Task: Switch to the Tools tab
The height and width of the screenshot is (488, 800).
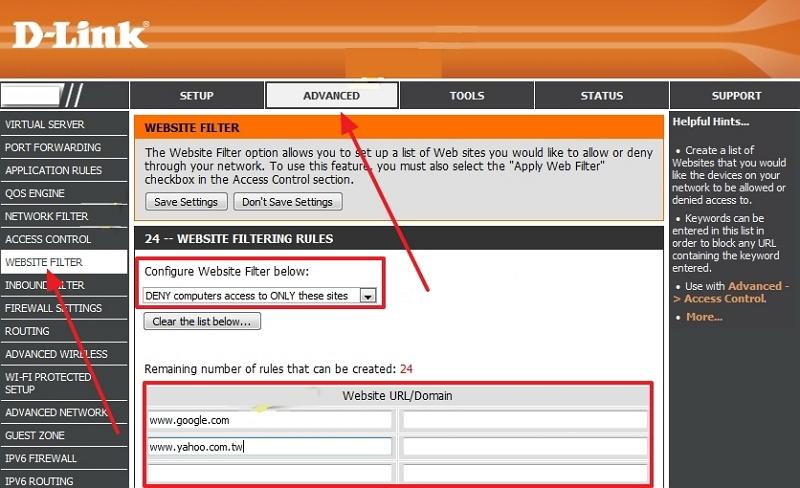Action: pyautogui.click(x=466, y=96)
